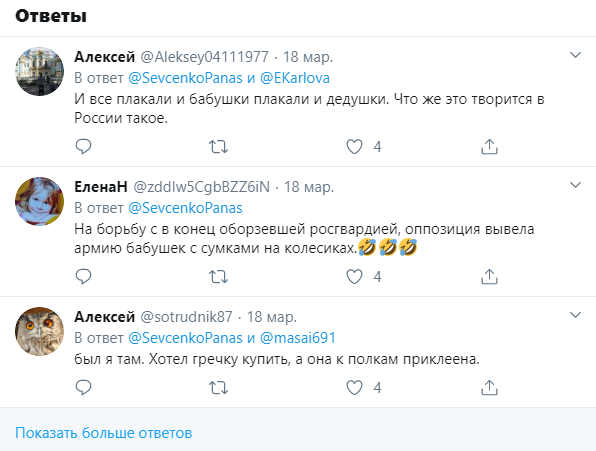Share ЕленаН's tweet
The image size is (596, 451).
[x=489, y=276]
